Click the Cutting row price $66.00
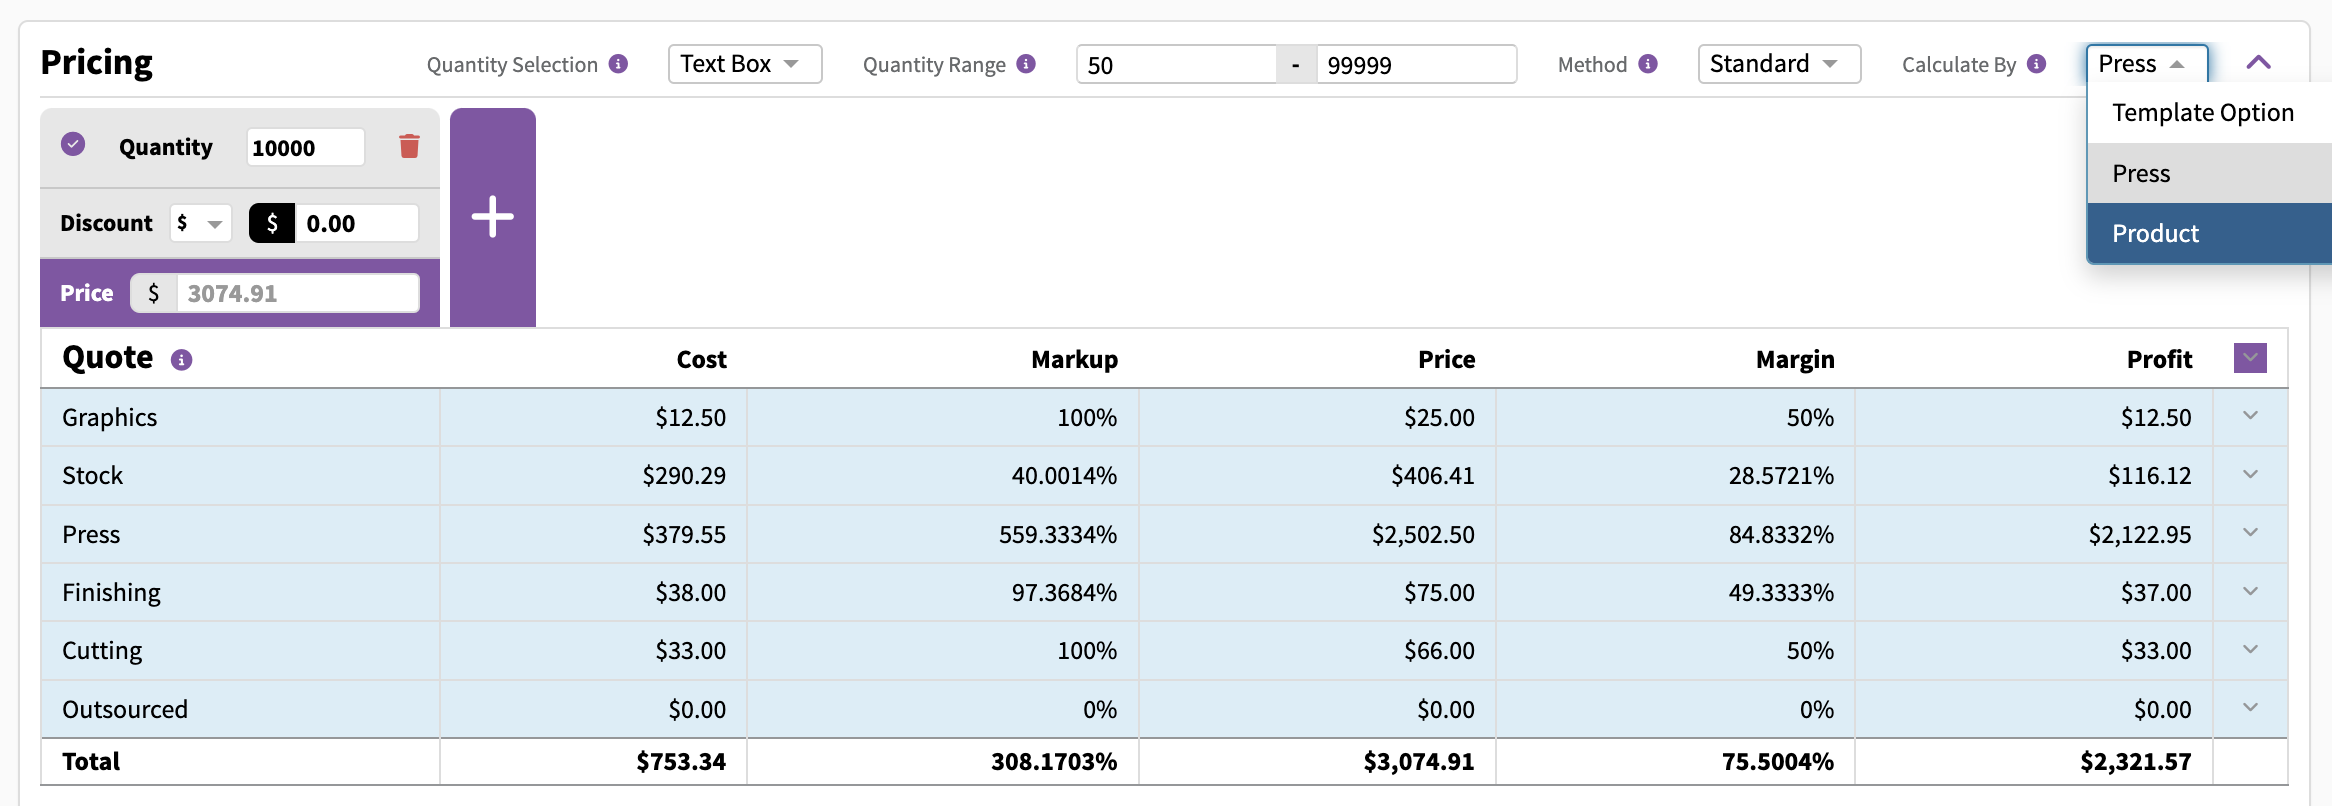The image size is (2332, 806). (x=1439, y=651)
